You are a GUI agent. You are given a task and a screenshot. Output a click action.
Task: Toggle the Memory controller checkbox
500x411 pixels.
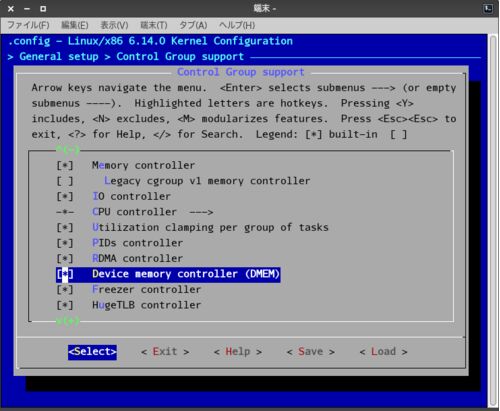[x=65, y=165]
